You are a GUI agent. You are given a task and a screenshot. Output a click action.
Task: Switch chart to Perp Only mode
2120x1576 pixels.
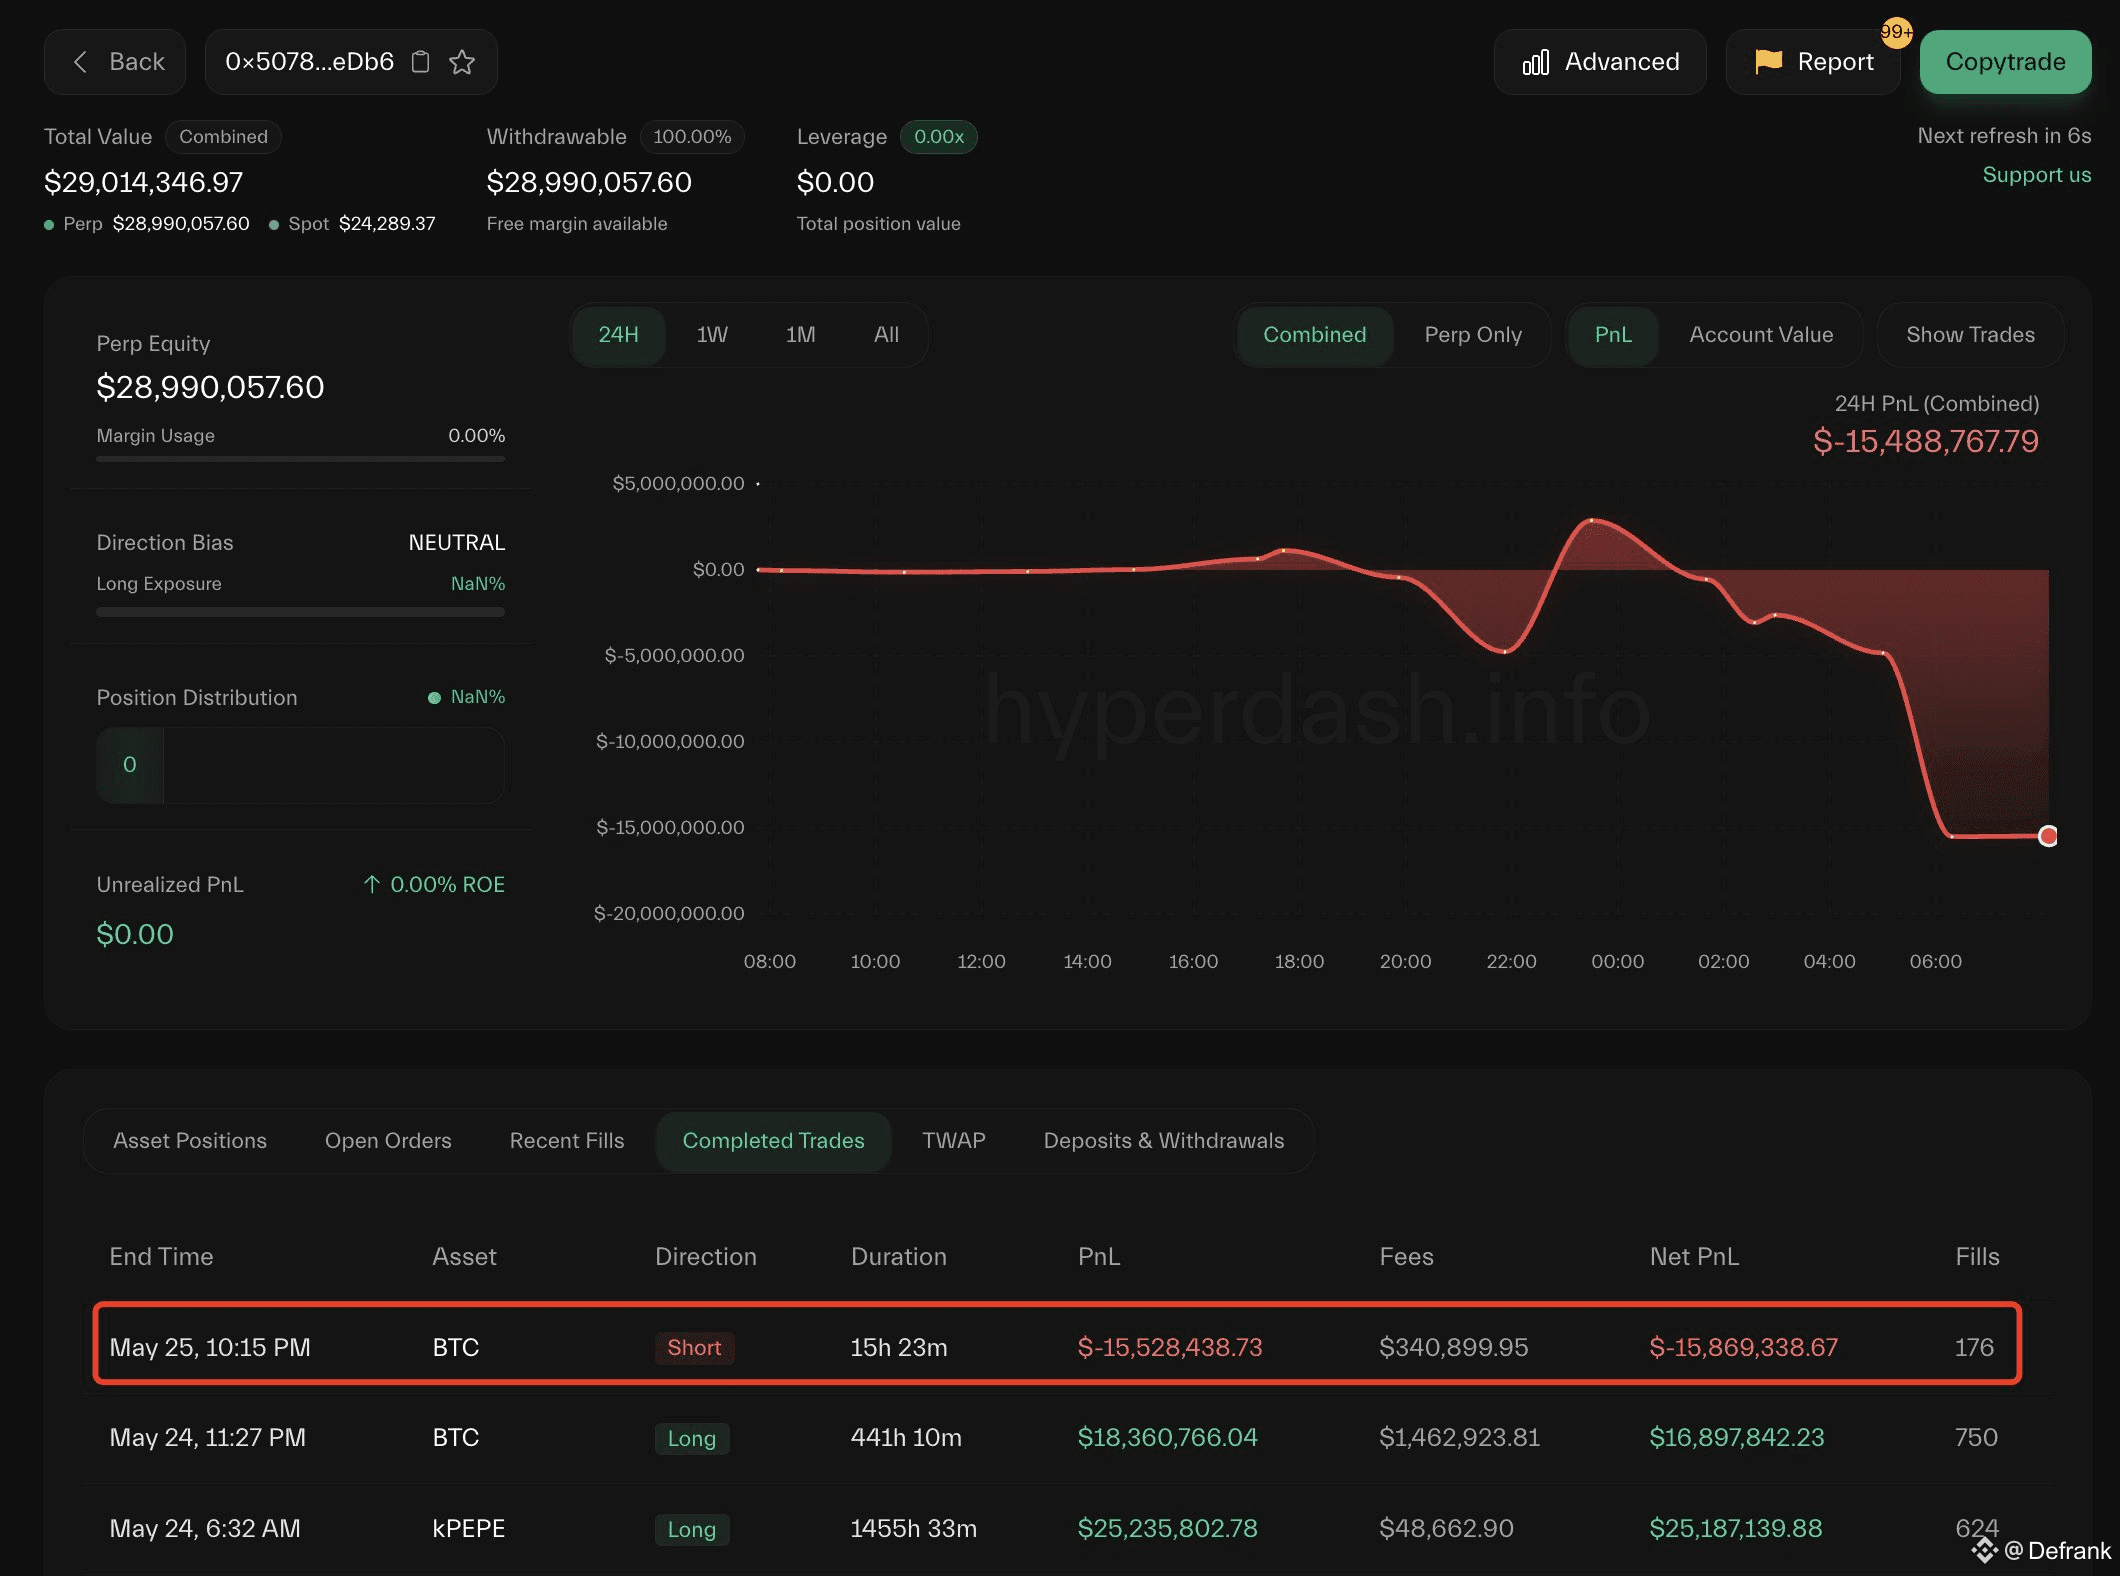click(1473, 334)
